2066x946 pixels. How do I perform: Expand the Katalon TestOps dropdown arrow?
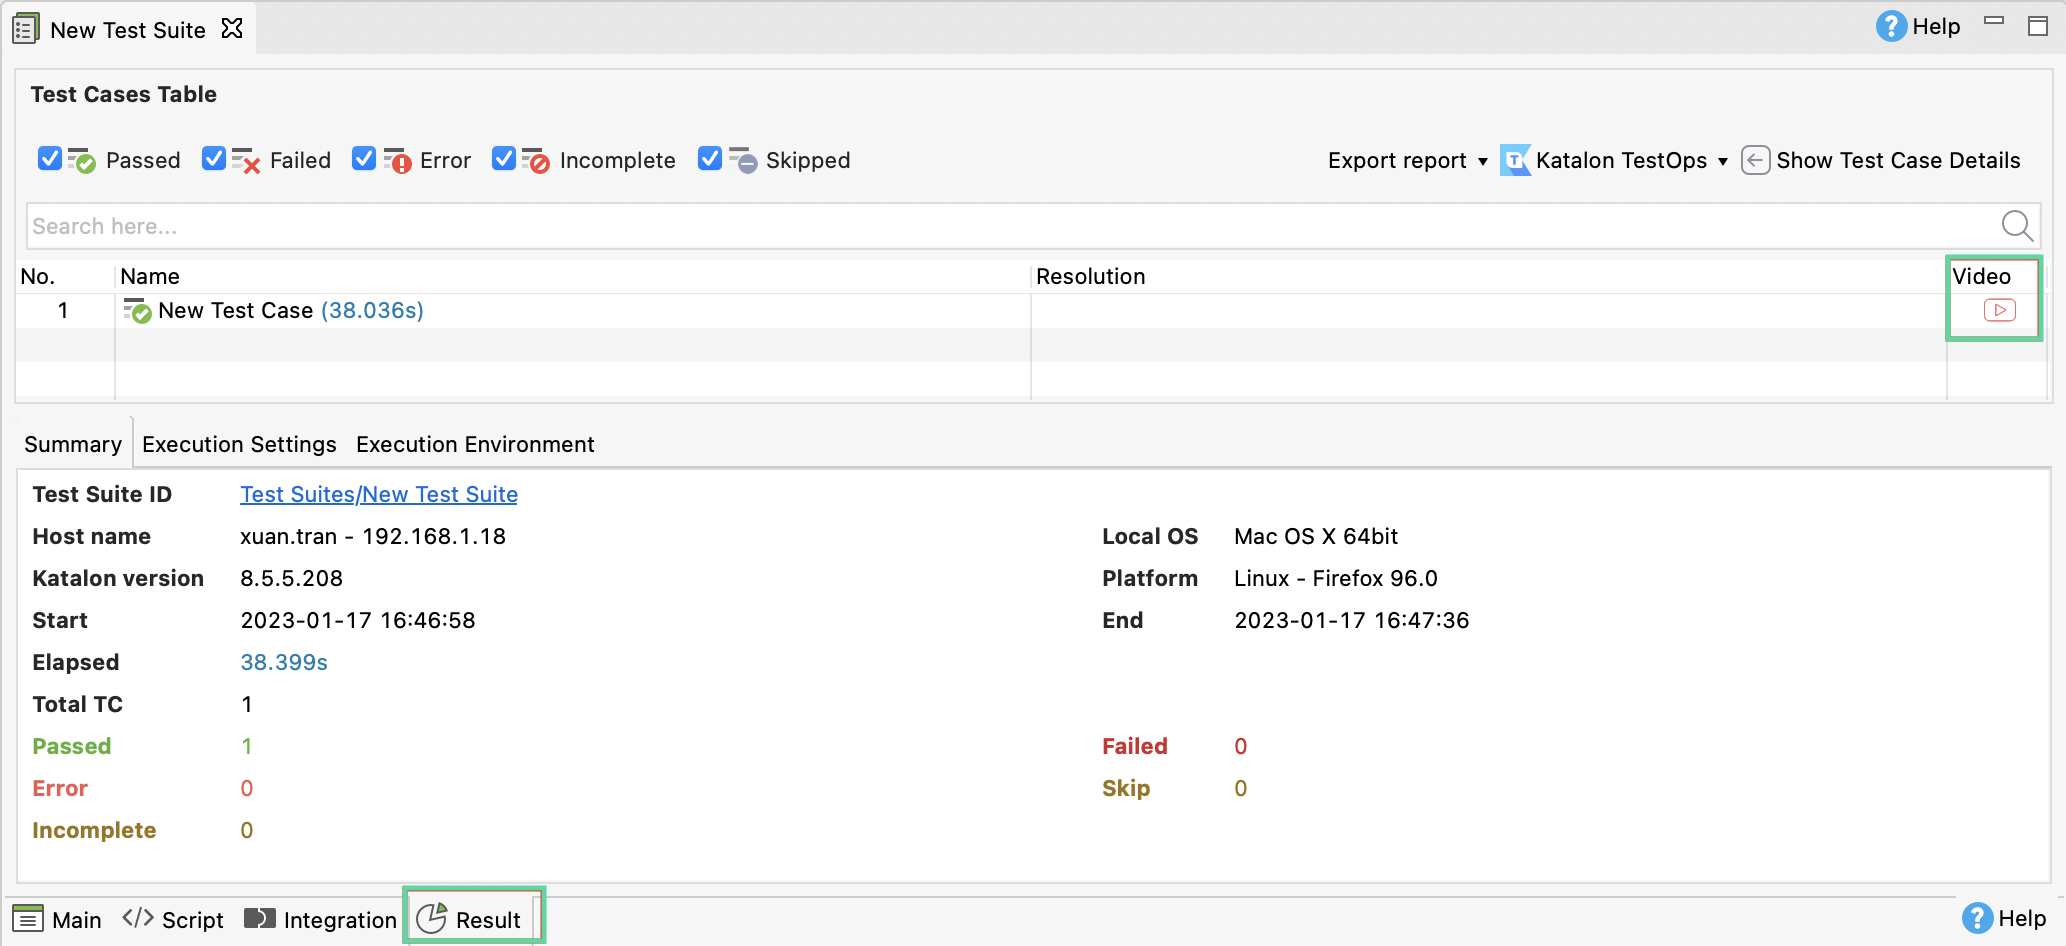point(1722,161)
